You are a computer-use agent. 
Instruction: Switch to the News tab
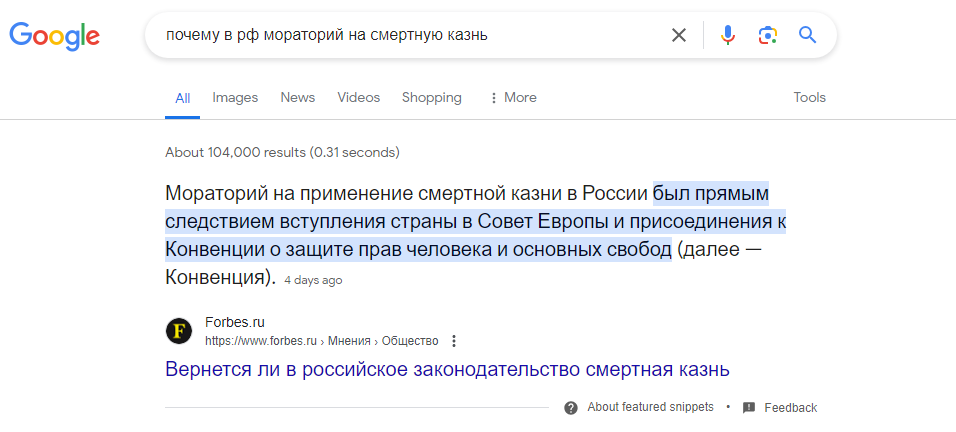[x=298, y=97]
